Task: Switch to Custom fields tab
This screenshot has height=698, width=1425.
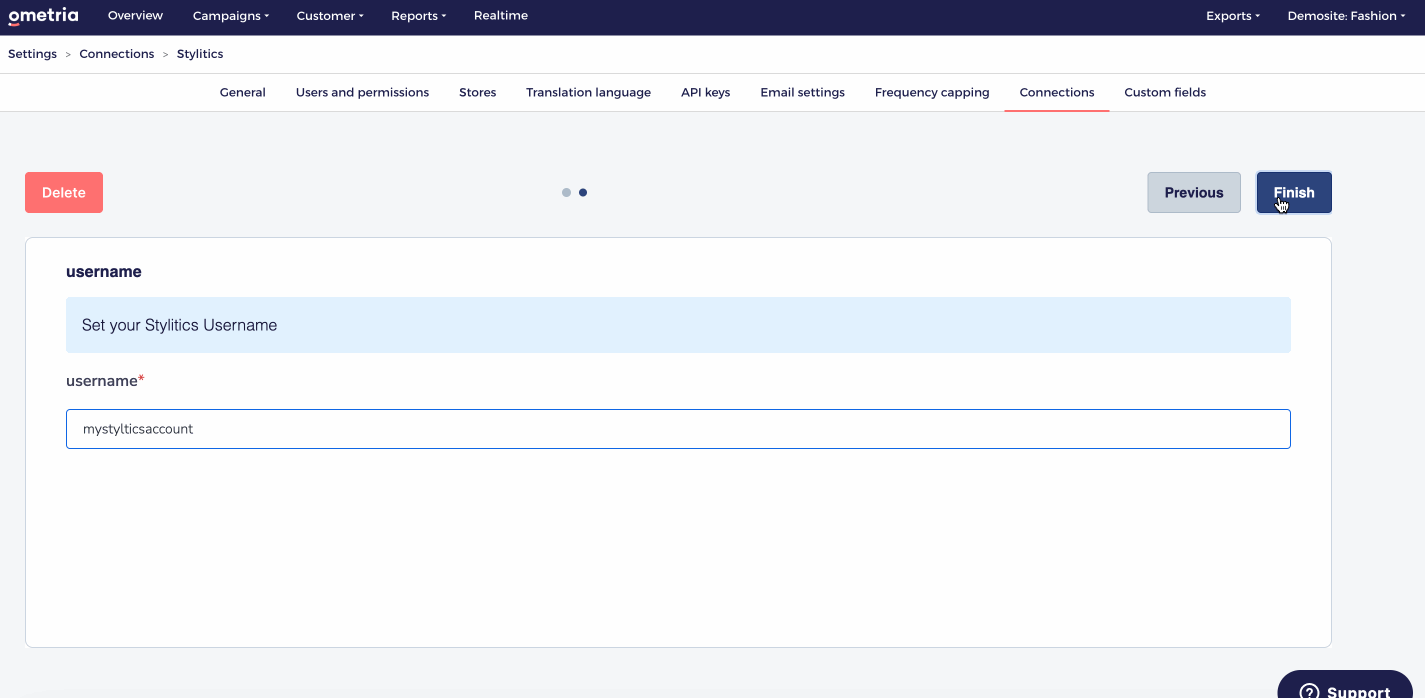Action: (x=1165, y=92)
